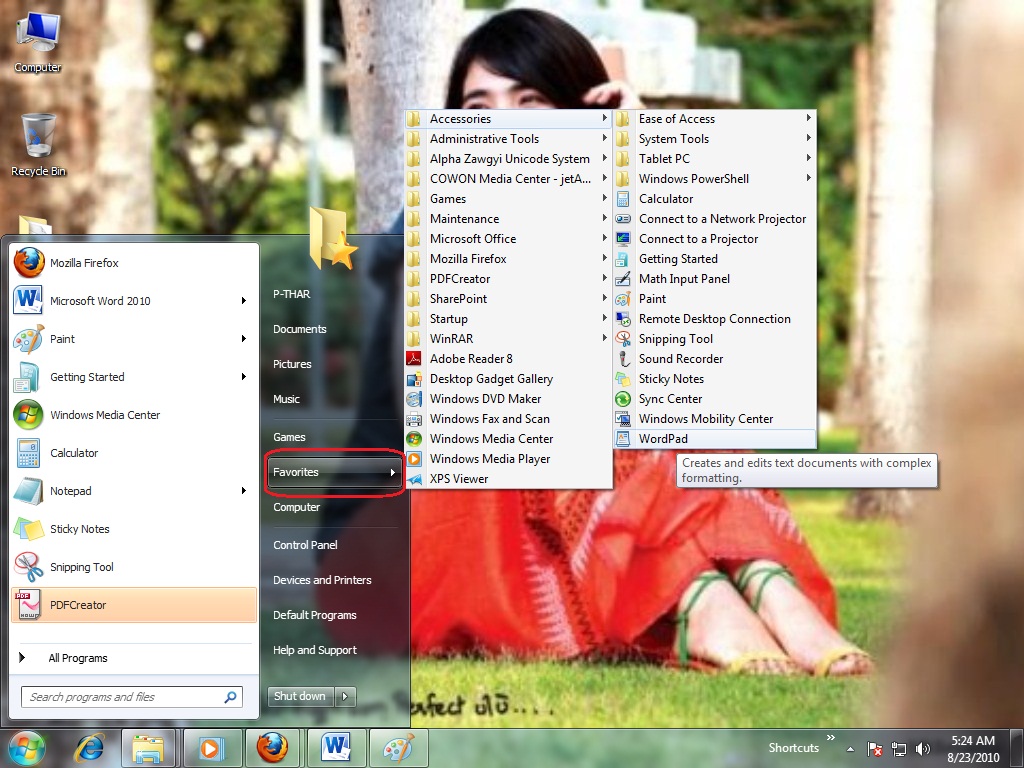The width and height of the screenshot is (1024, 768).
Task: Open PDFCreator icon in Start menu
Action: (x=29, y=605)
